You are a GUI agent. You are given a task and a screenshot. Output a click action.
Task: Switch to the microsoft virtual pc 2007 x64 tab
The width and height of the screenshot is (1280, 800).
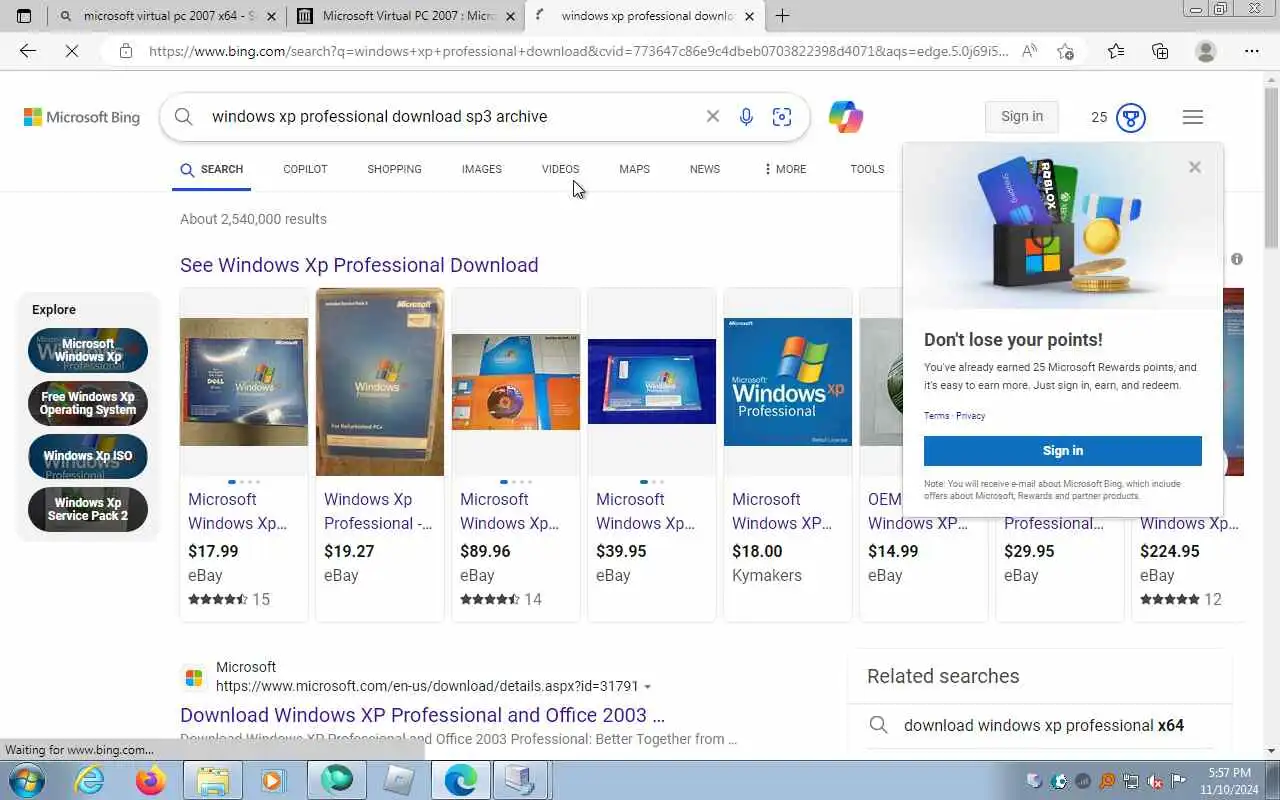166,16
